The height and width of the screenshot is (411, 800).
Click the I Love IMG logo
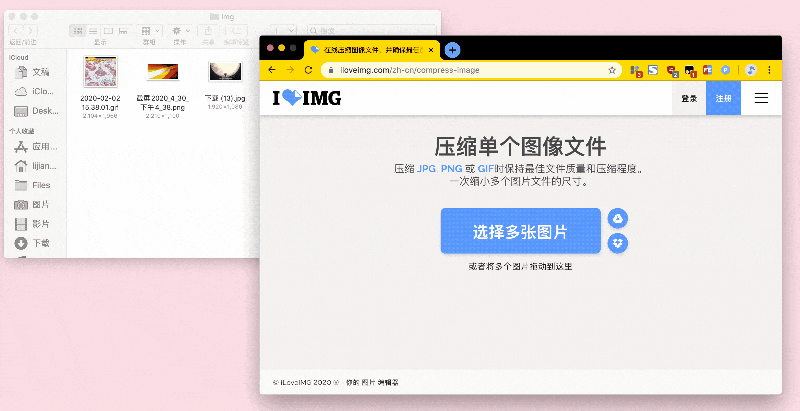pyautogui.click(x=307, y=97)
